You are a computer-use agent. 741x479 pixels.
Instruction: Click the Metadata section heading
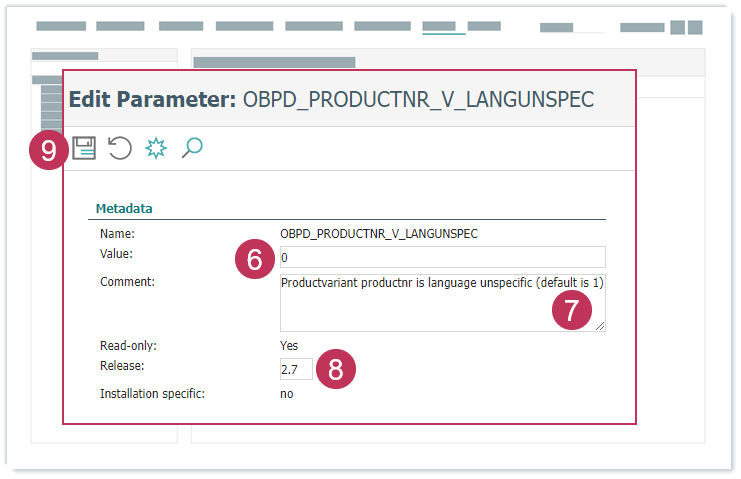click(124, 209)
